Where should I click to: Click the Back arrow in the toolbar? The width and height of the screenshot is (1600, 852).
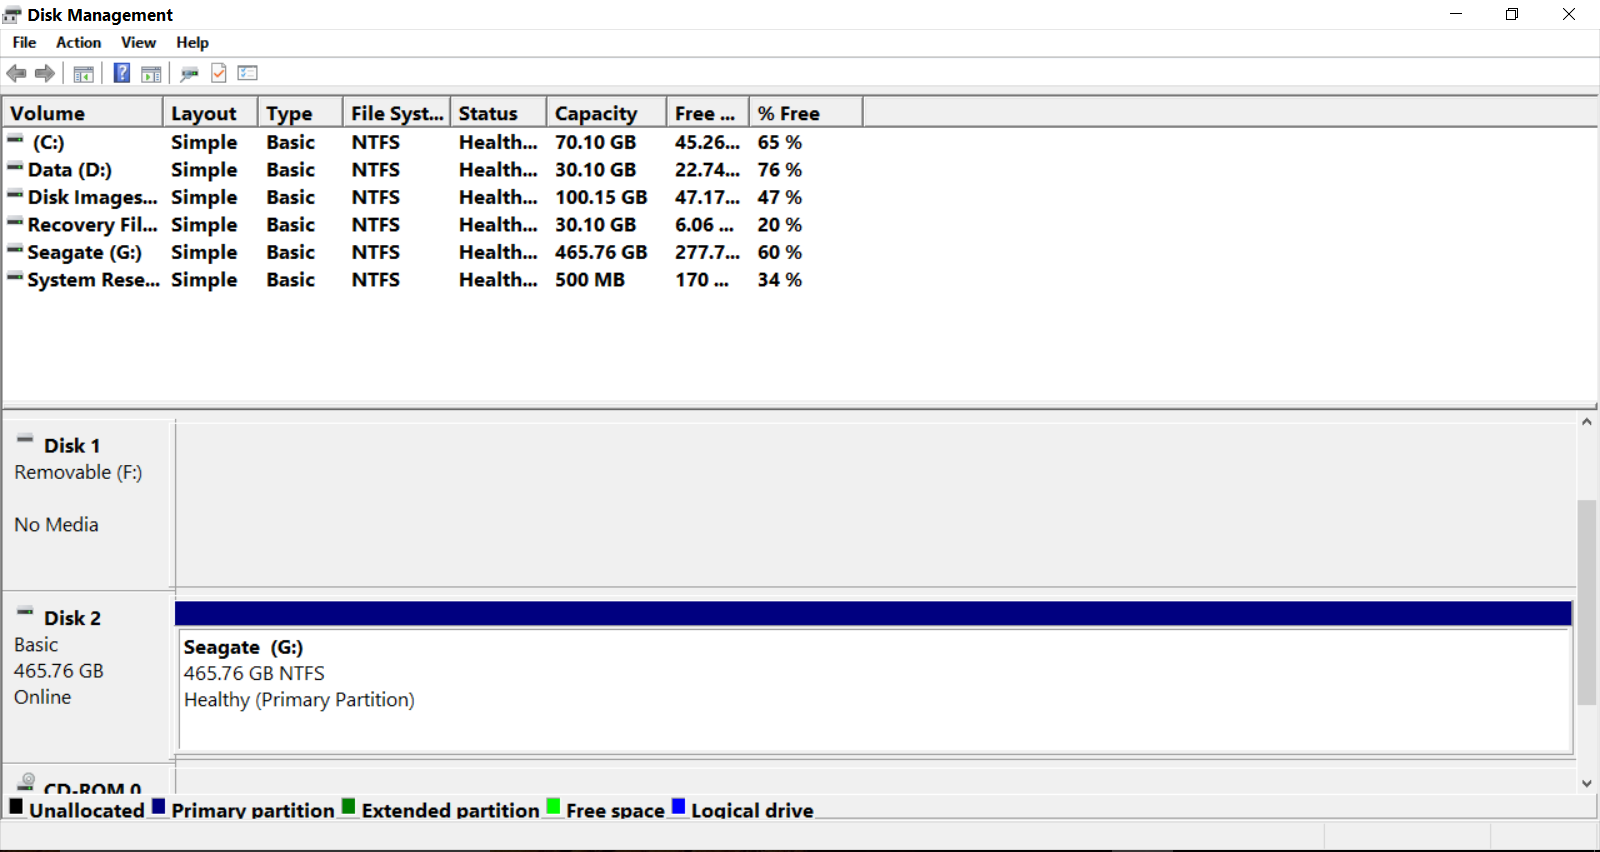[16, 73]
